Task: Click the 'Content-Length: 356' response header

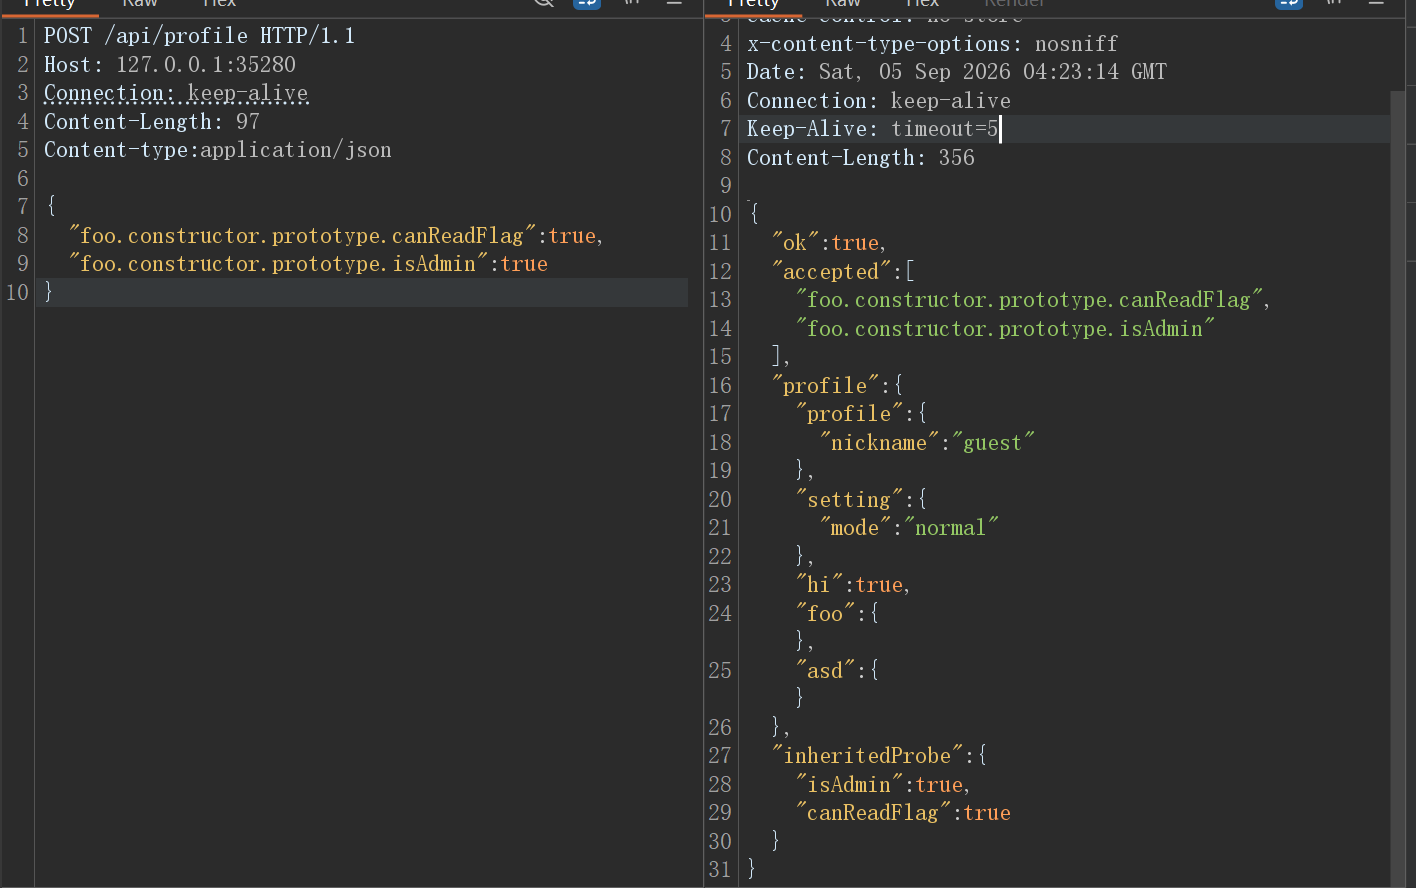Action: (x=861, y=158)
